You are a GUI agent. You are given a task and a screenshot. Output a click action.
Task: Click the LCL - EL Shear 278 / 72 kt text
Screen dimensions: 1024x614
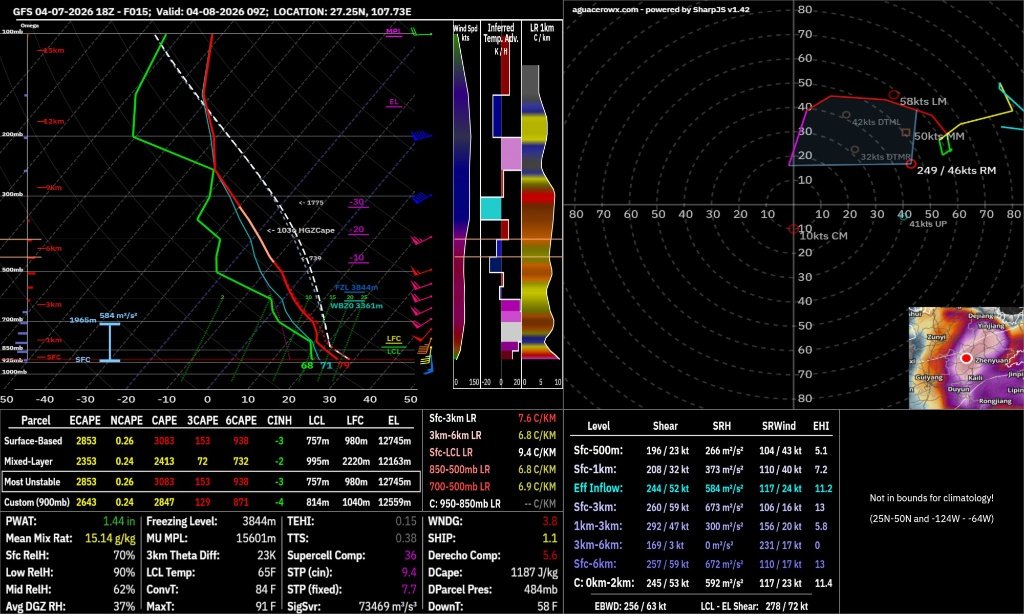(x=754, y=606)
